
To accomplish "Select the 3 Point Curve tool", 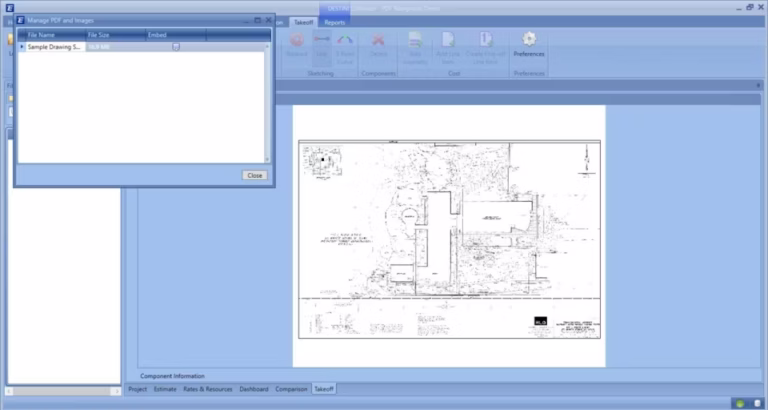I will coord(345,39).
